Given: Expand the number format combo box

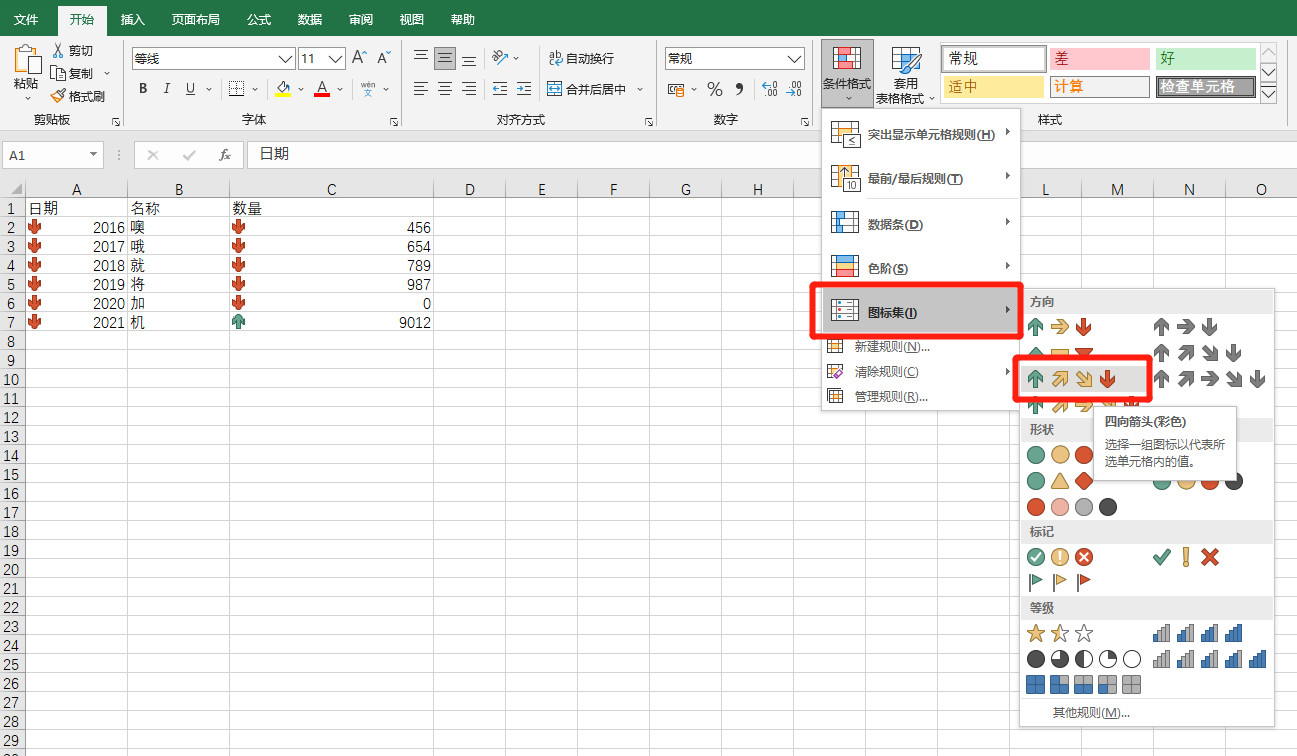Looking at the screenshot, I should [x=794, y=59].
